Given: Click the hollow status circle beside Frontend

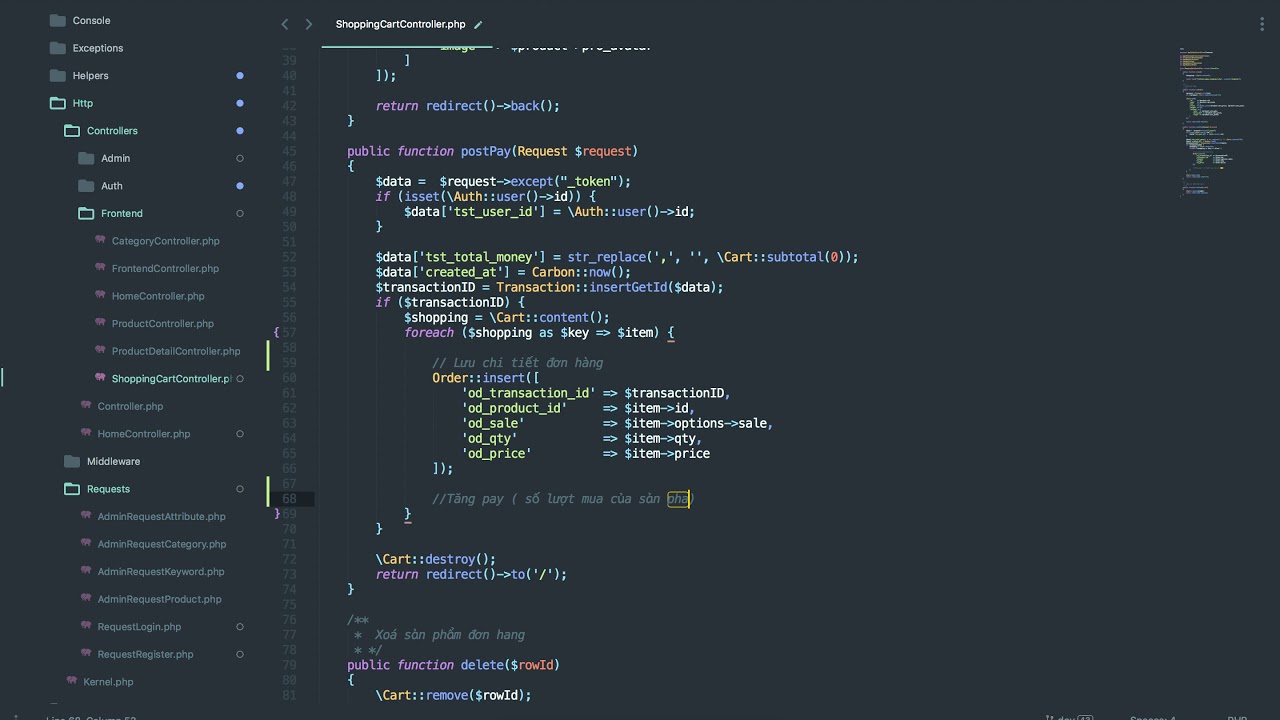Looking at the screenshot, I should tap(240, 213).
